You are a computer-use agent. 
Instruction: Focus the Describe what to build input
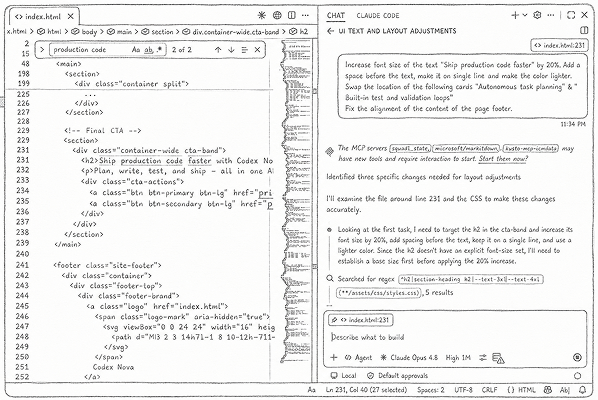pos(455,337)
